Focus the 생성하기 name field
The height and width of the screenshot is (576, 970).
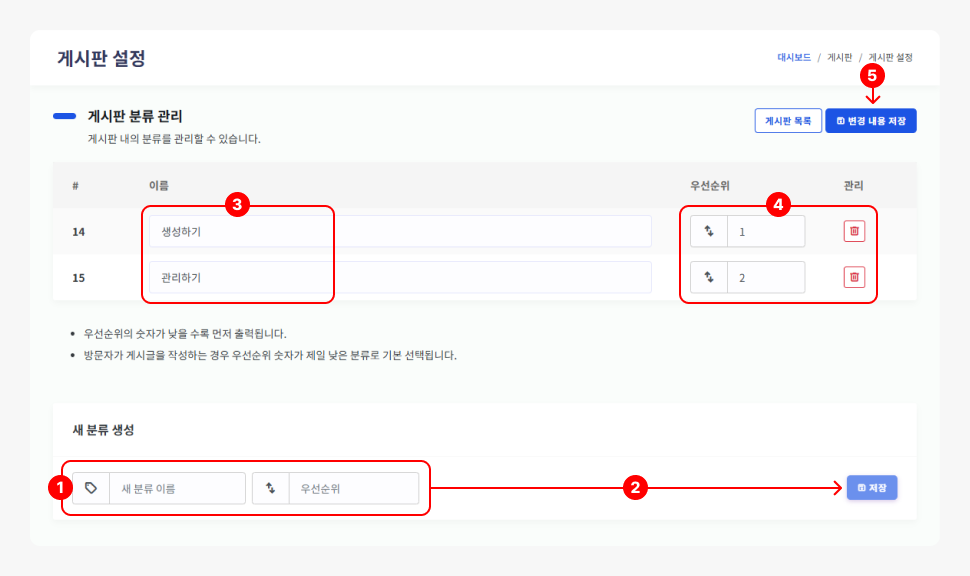[x=400, y=232]
